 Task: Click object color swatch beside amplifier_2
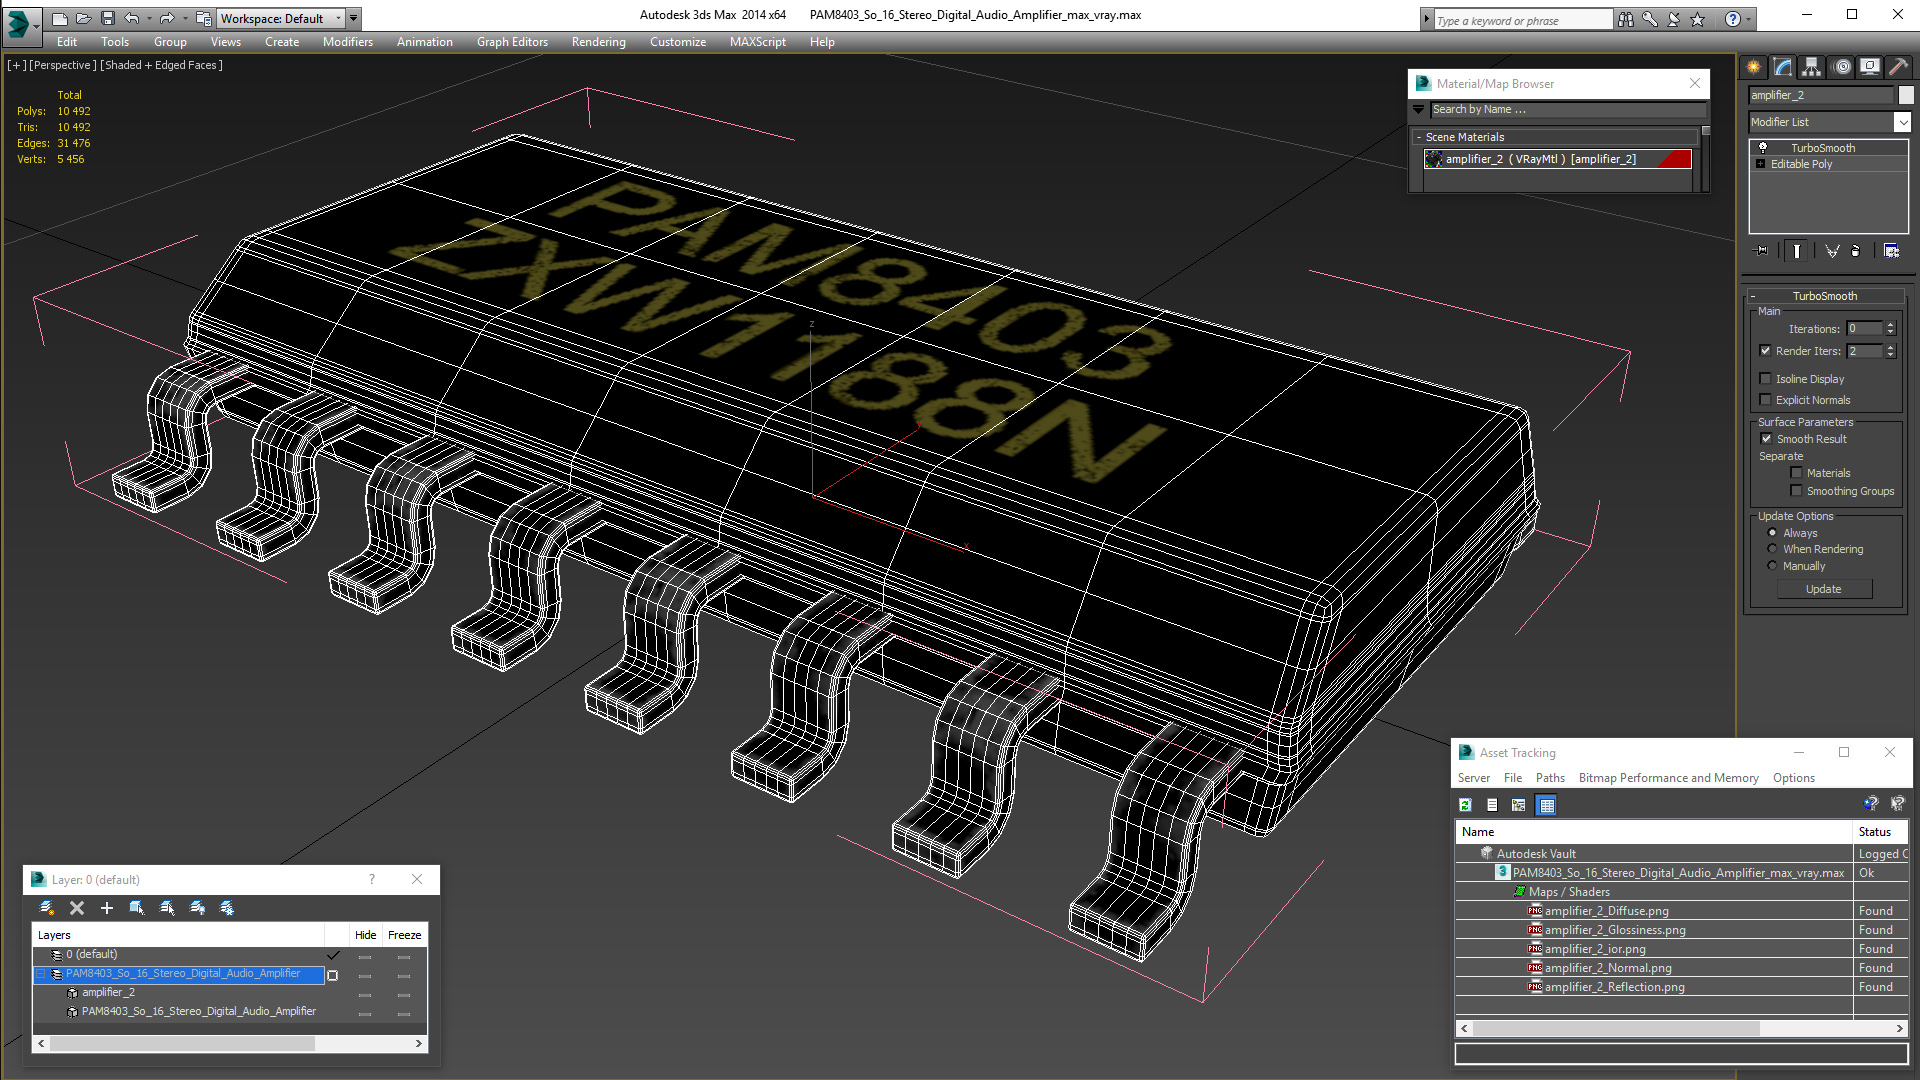(x=1906, y=95)
